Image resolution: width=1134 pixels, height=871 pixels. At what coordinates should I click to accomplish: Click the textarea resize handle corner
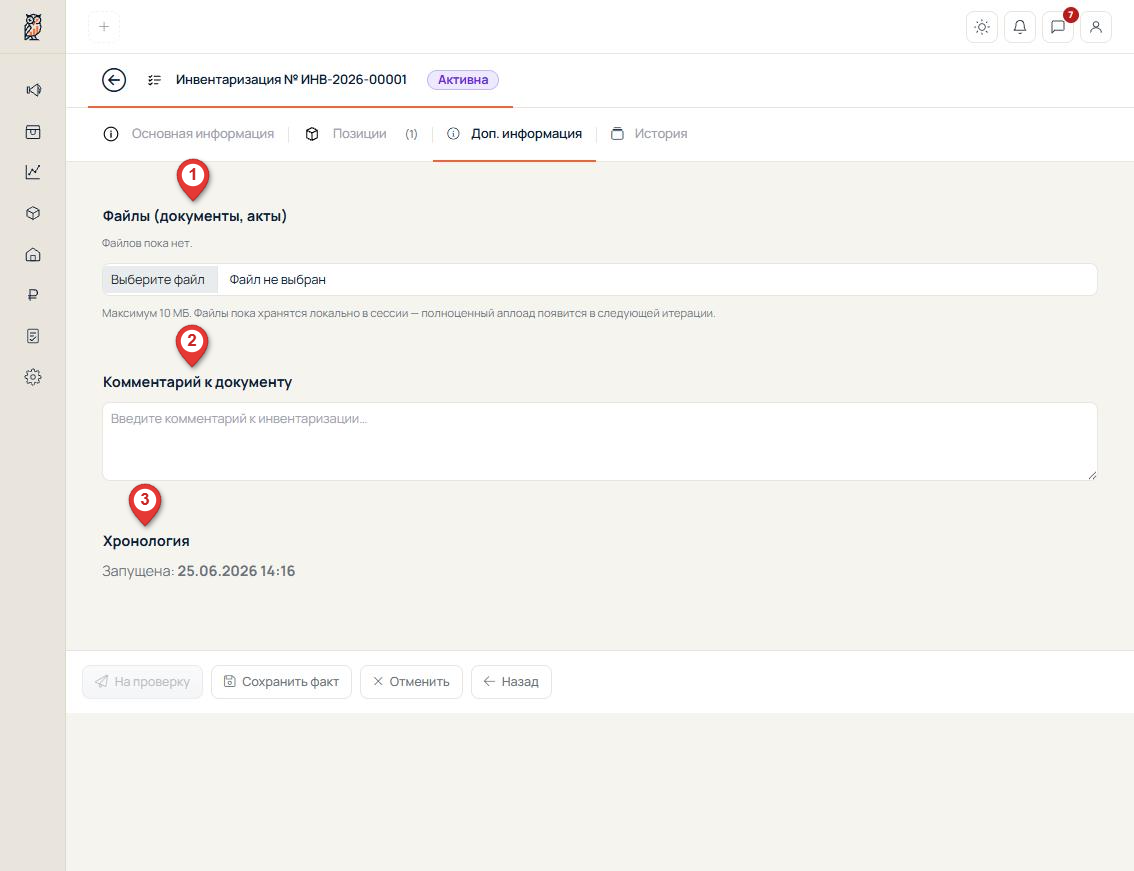point(1092,475)
